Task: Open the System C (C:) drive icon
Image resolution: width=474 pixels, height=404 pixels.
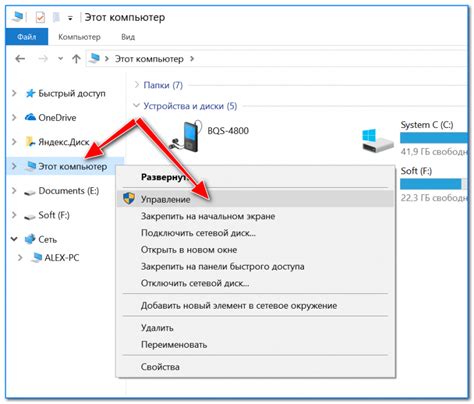Action: click(x=378, y=141)
